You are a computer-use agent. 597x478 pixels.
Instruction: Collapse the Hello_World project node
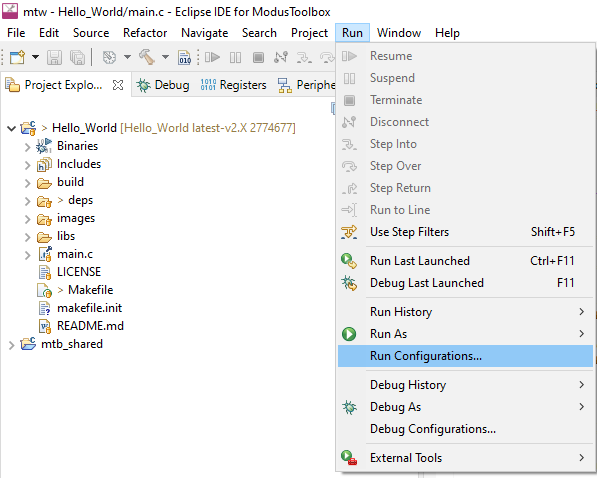(x=11, y=128)
